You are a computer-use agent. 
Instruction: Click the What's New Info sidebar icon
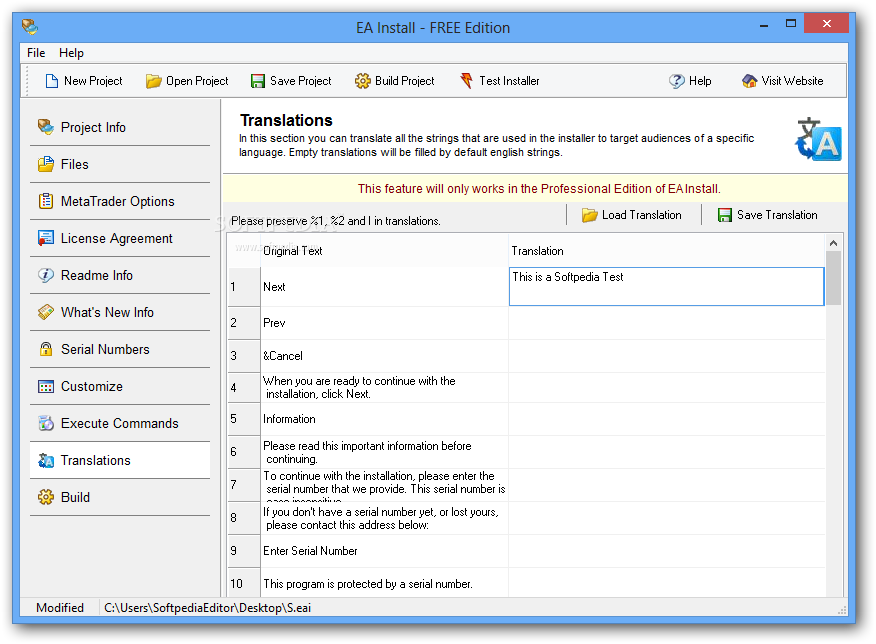(x=46, y=312)
